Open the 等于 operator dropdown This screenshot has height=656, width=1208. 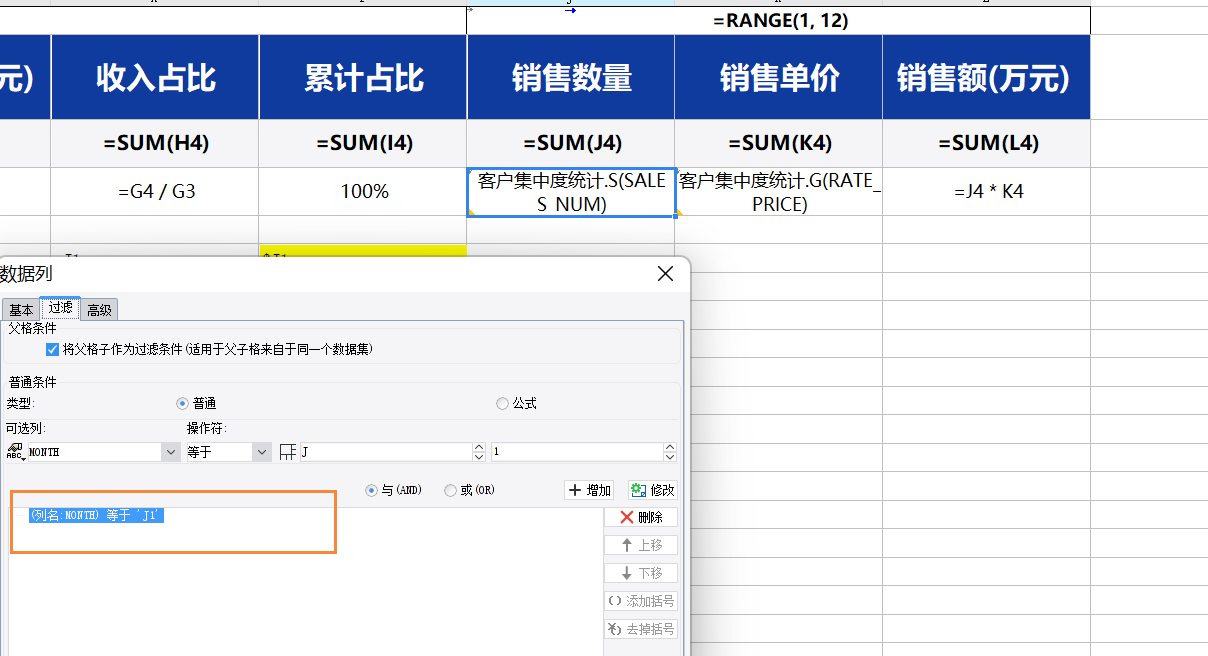coord(262,452)
